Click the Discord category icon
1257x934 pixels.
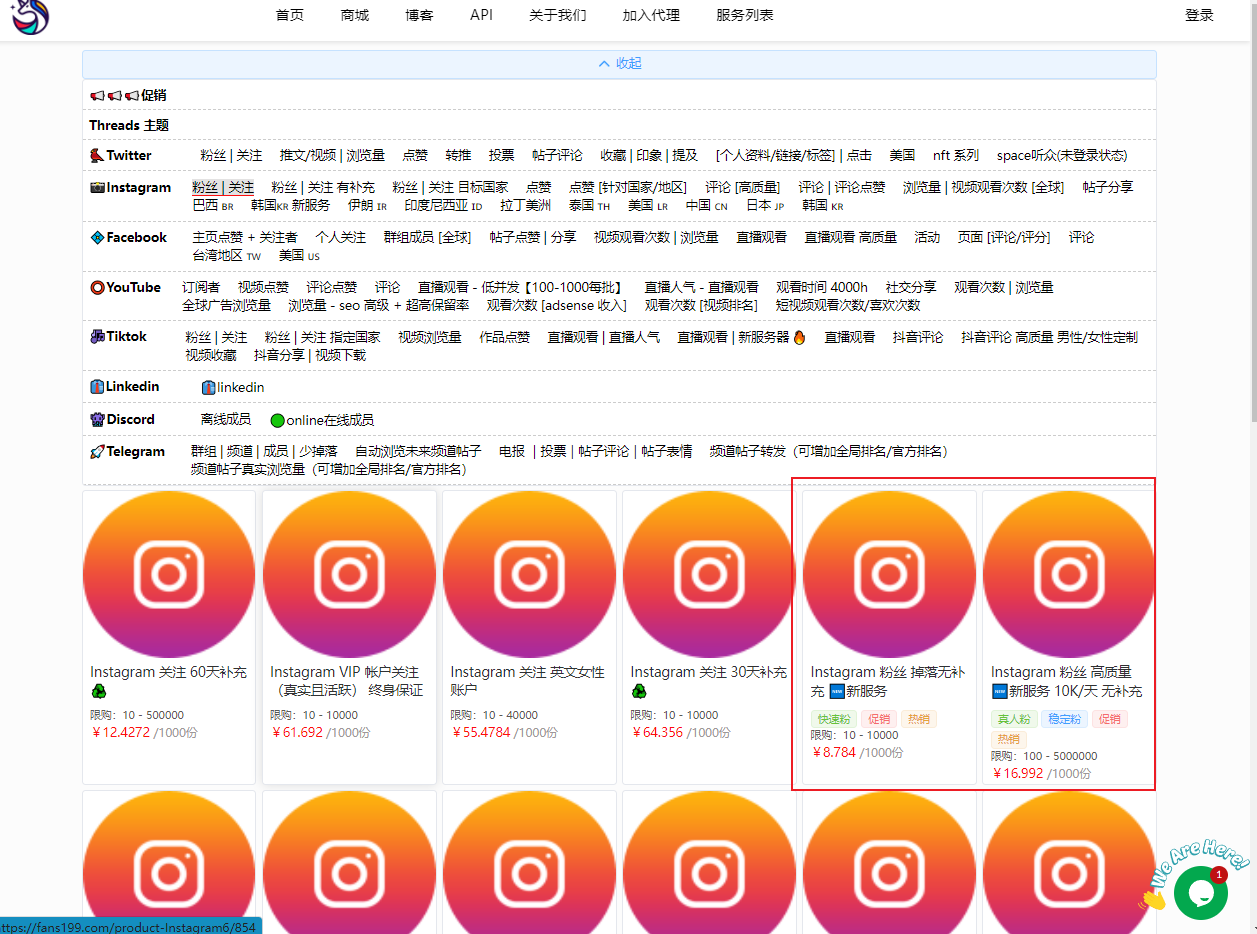pos(97,420)
